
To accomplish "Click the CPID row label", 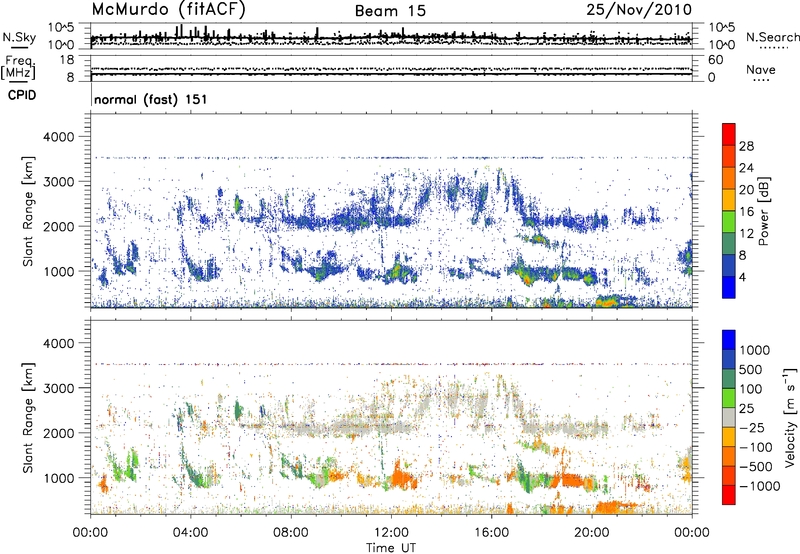I will coord(22,95).
